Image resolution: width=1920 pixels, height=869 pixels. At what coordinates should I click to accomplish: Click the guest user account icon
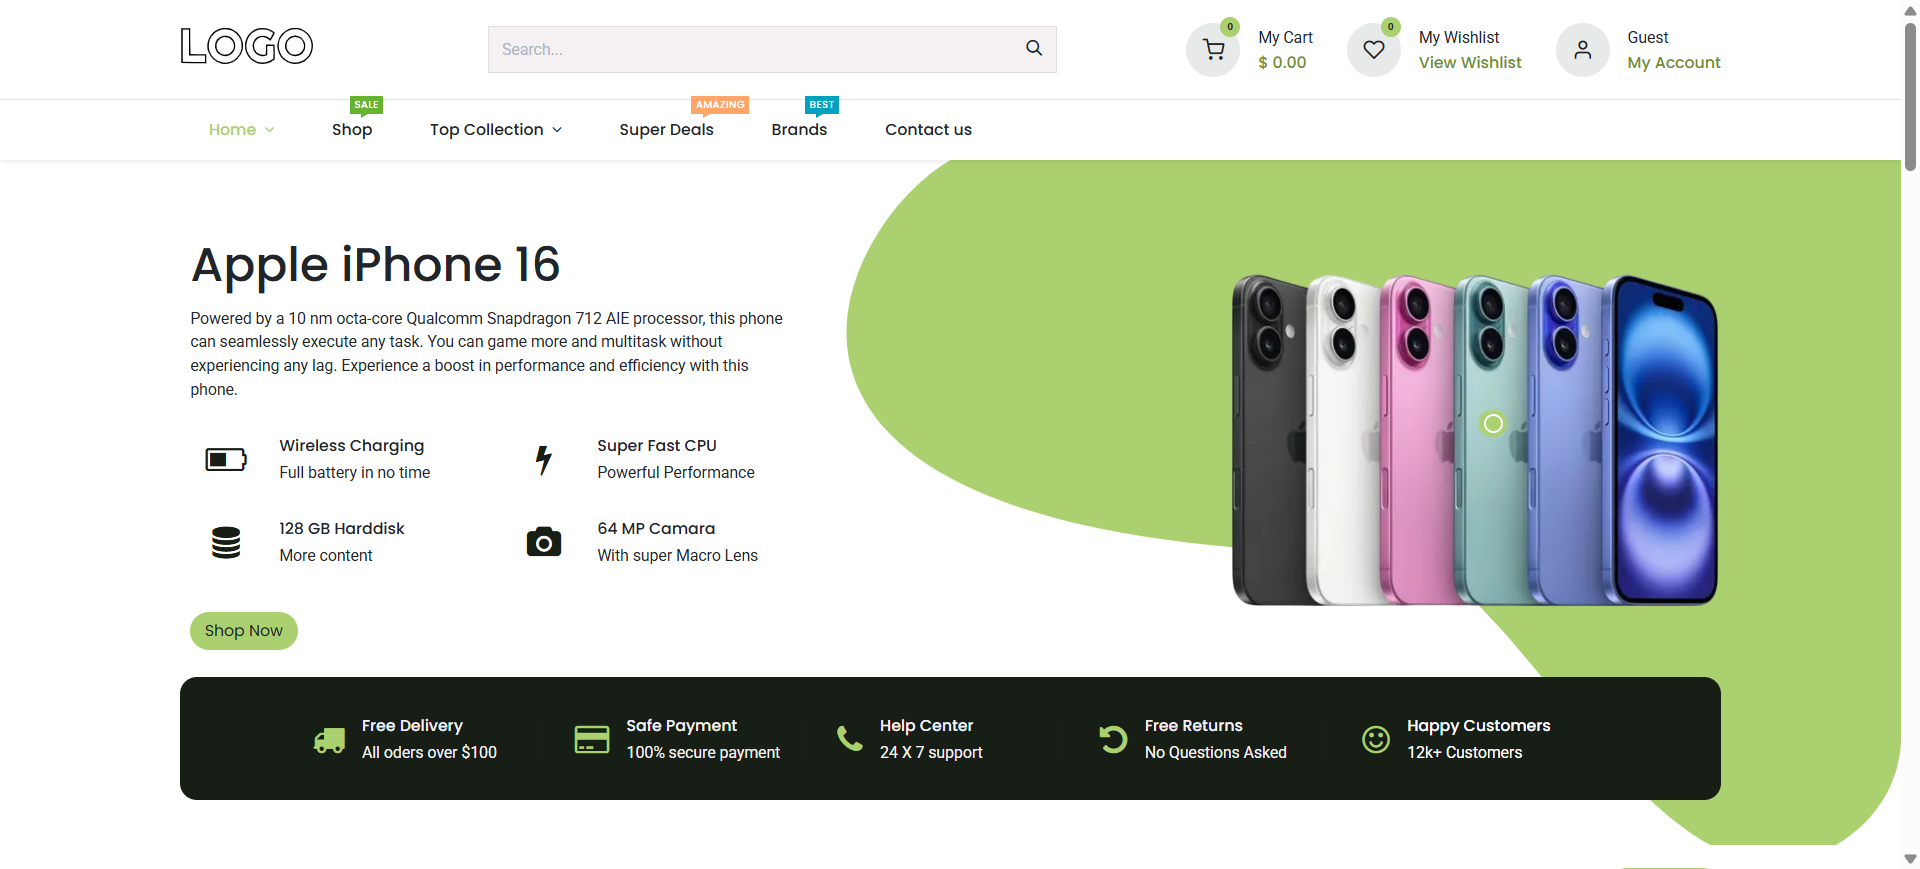pyautogui.click(x=1582, y=50)
